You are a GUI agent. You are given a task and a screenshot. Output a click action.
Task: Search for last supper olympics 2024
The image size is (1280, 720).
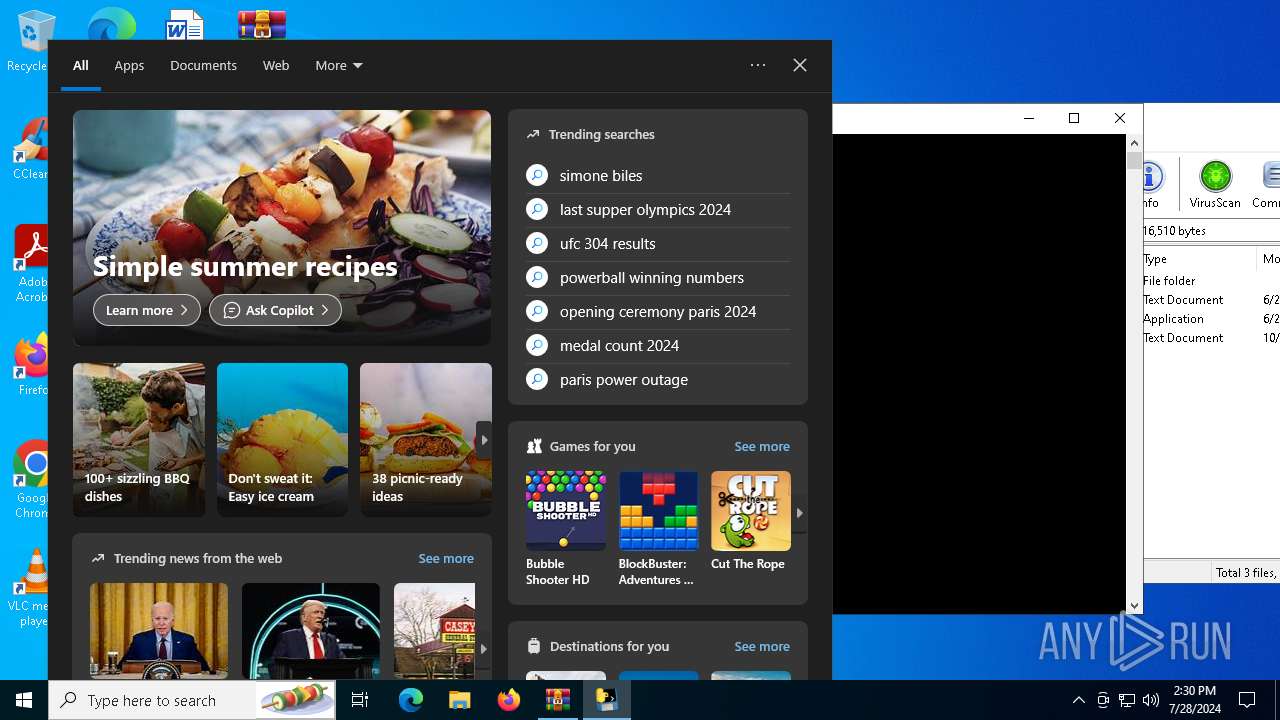click(657, 209)
